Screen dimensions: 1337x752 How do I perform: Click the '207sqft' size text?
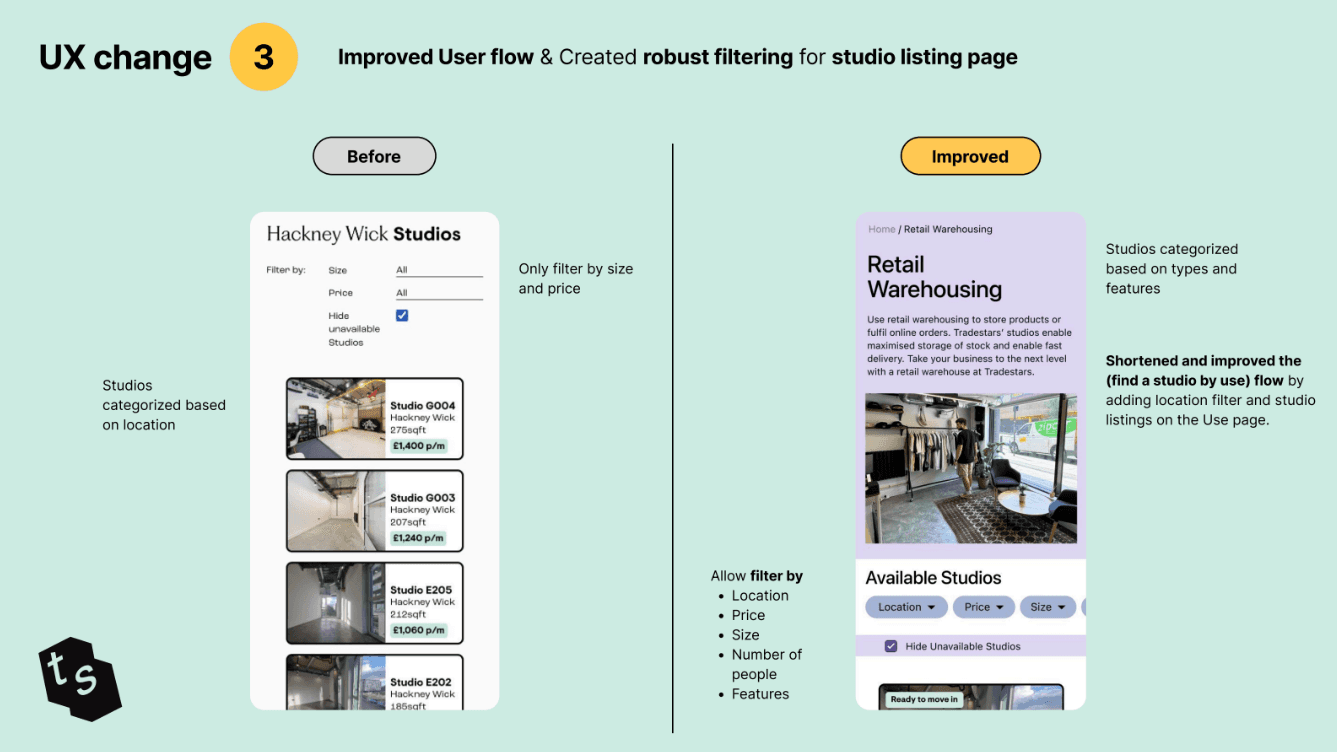pyautogui.click(x=408, y=522)
